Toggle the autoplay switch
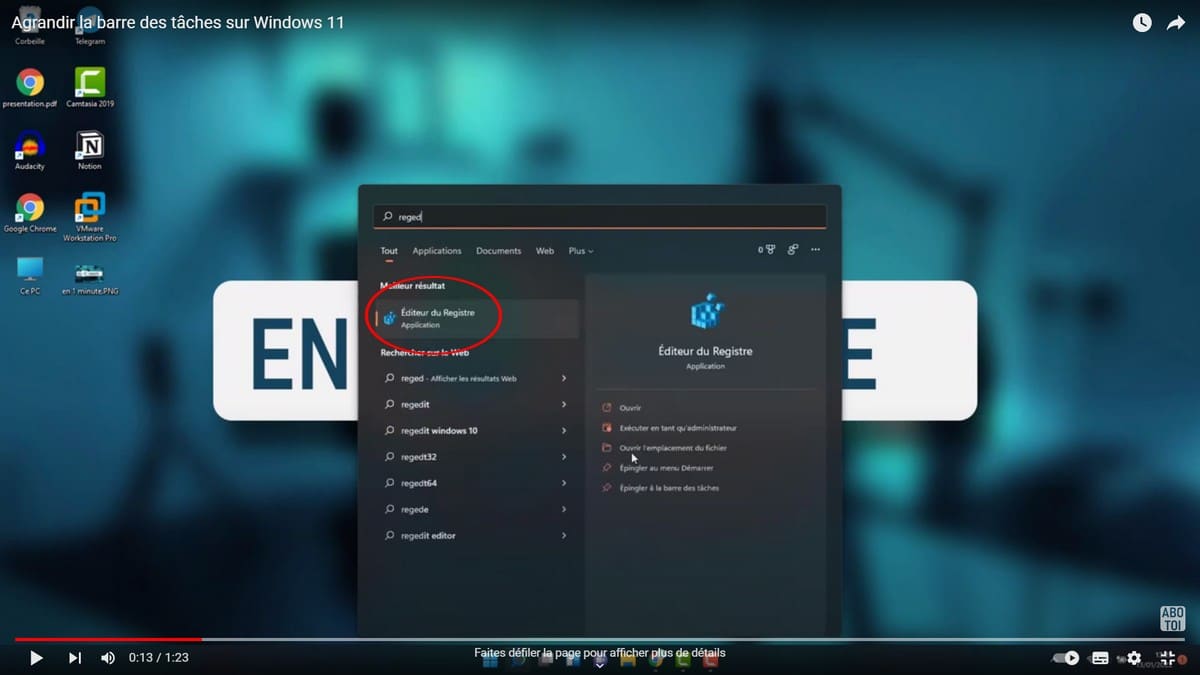1200x675 pixels. (1067, 658)
